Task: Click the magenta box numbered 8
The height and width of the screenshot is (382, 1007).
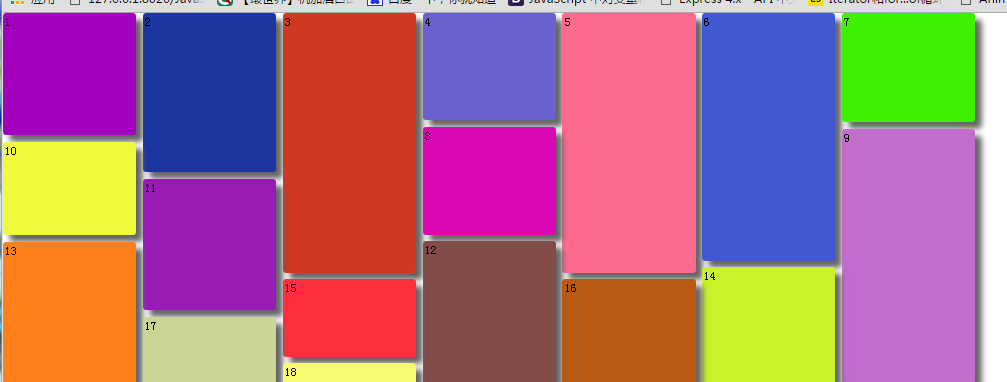Action: coord(489,181)
